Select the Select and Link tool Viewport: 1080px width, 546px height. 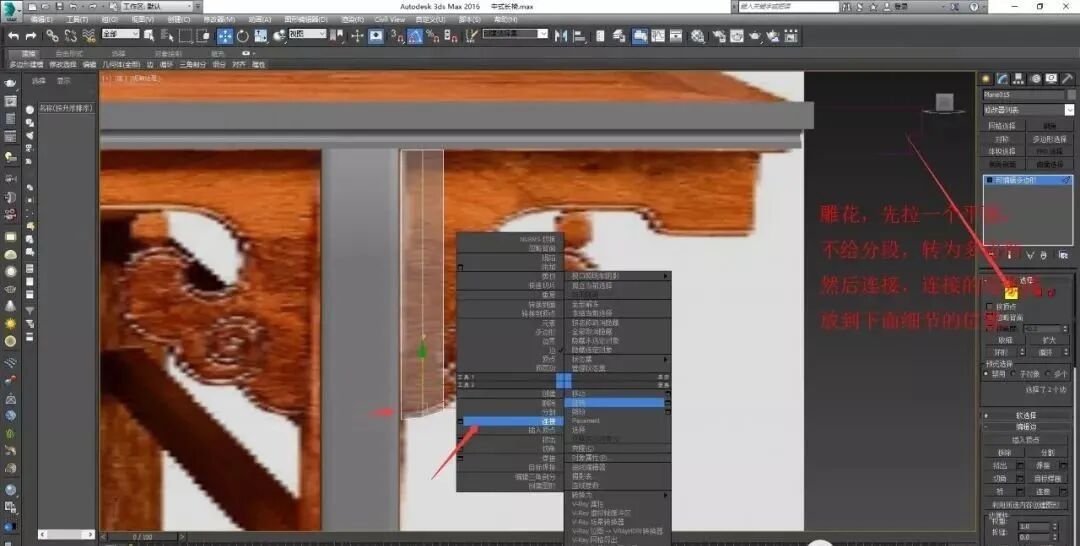click(52, 36)
